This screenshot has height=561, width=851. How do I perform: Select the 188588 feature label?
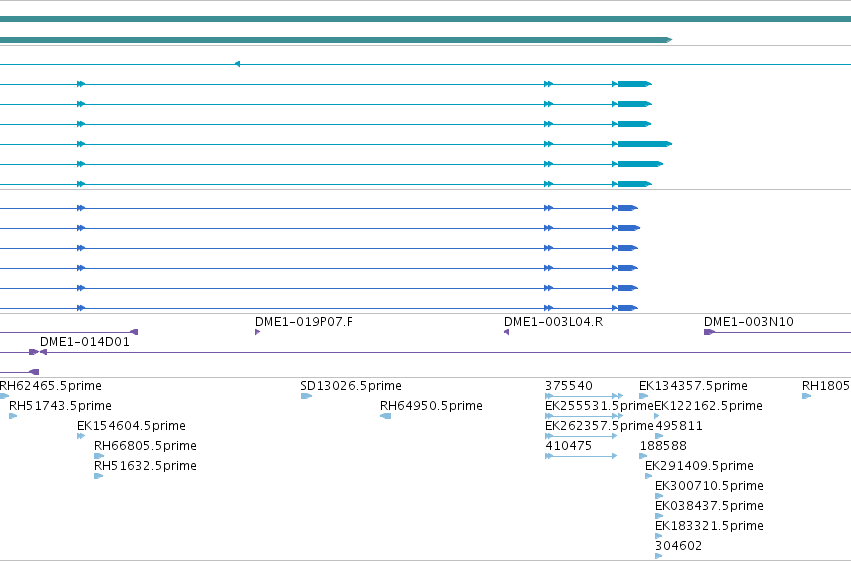tap(663, 446)
